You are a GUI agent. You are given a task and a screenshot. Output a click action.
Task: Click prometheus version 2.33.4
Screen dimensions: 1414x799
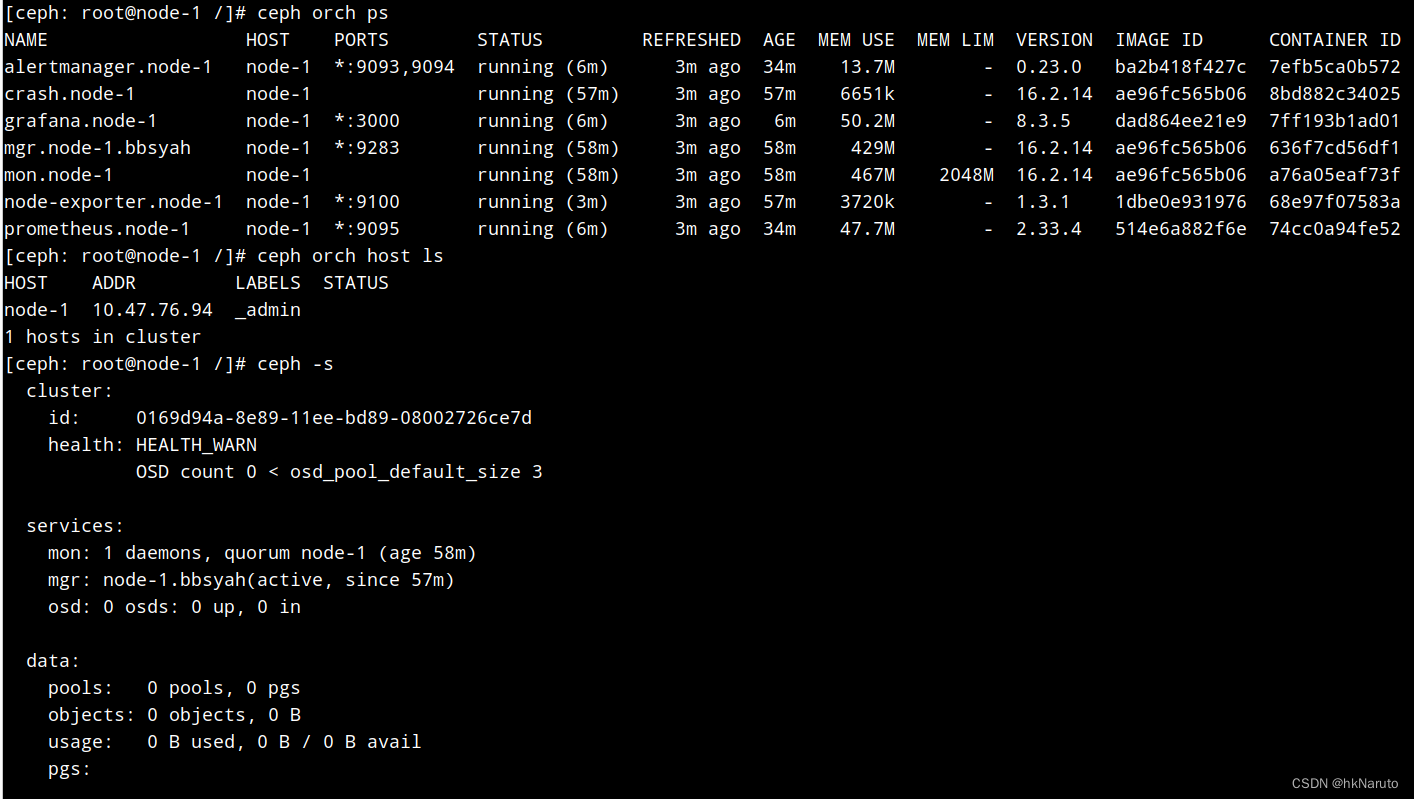1049,229
